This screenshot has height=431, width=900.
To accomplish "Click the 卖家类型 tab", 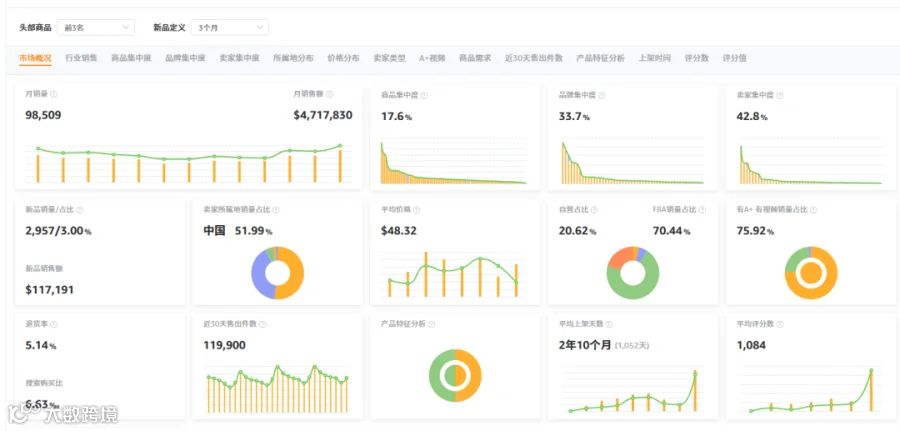I will coord(389,58).
